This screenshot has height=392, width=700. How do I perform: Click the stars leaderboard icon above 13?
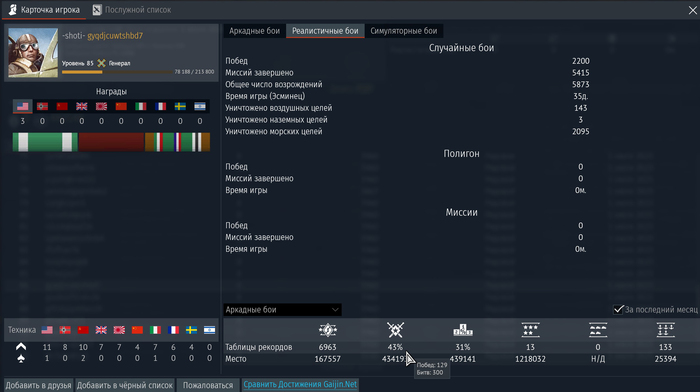pyautogui.click(x=530, y=330)
